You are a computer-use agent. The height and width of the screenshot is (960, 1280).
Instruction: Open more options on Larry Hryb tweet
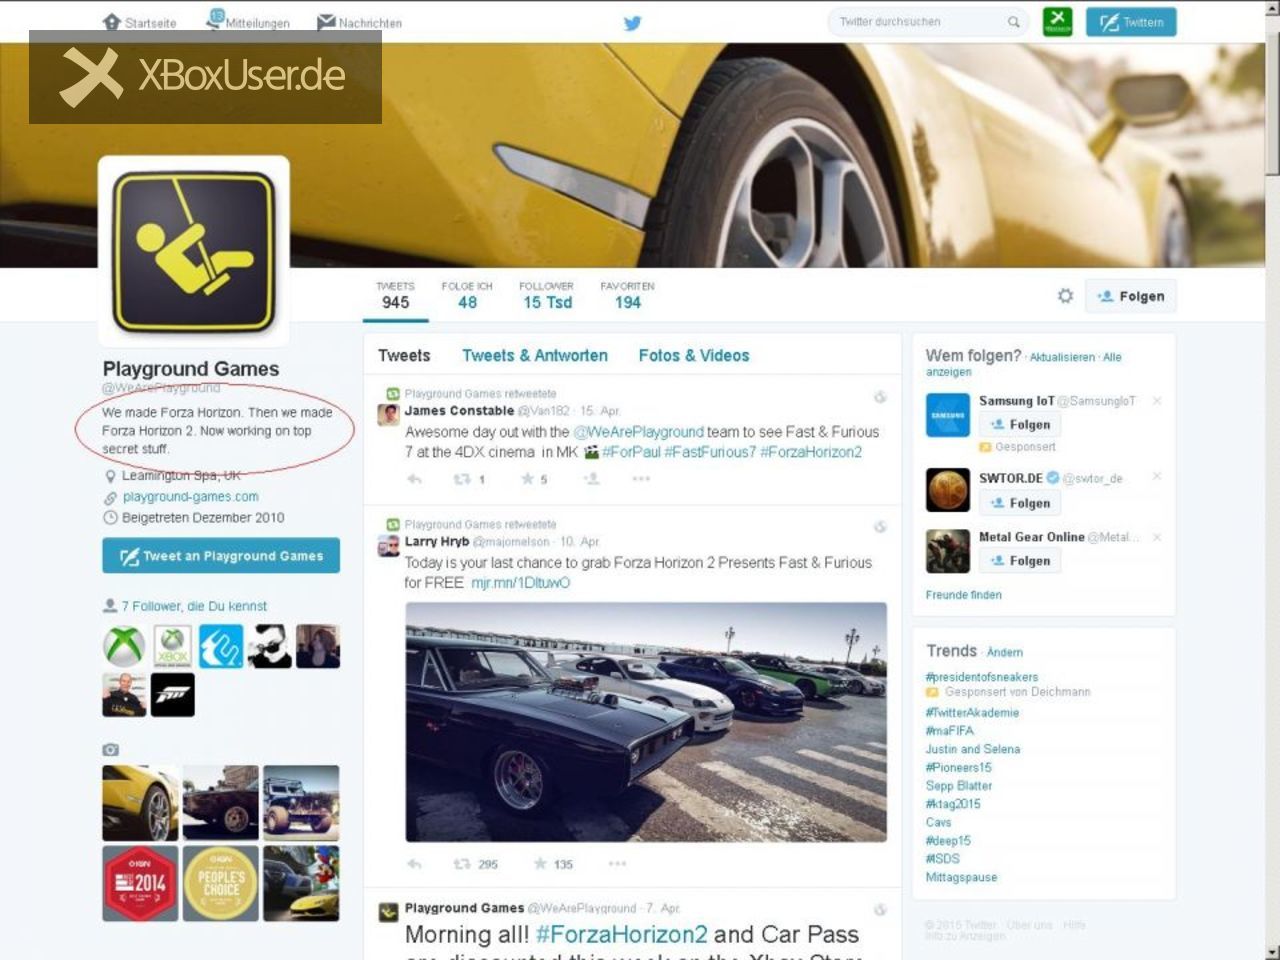click(x=617, y=864)
